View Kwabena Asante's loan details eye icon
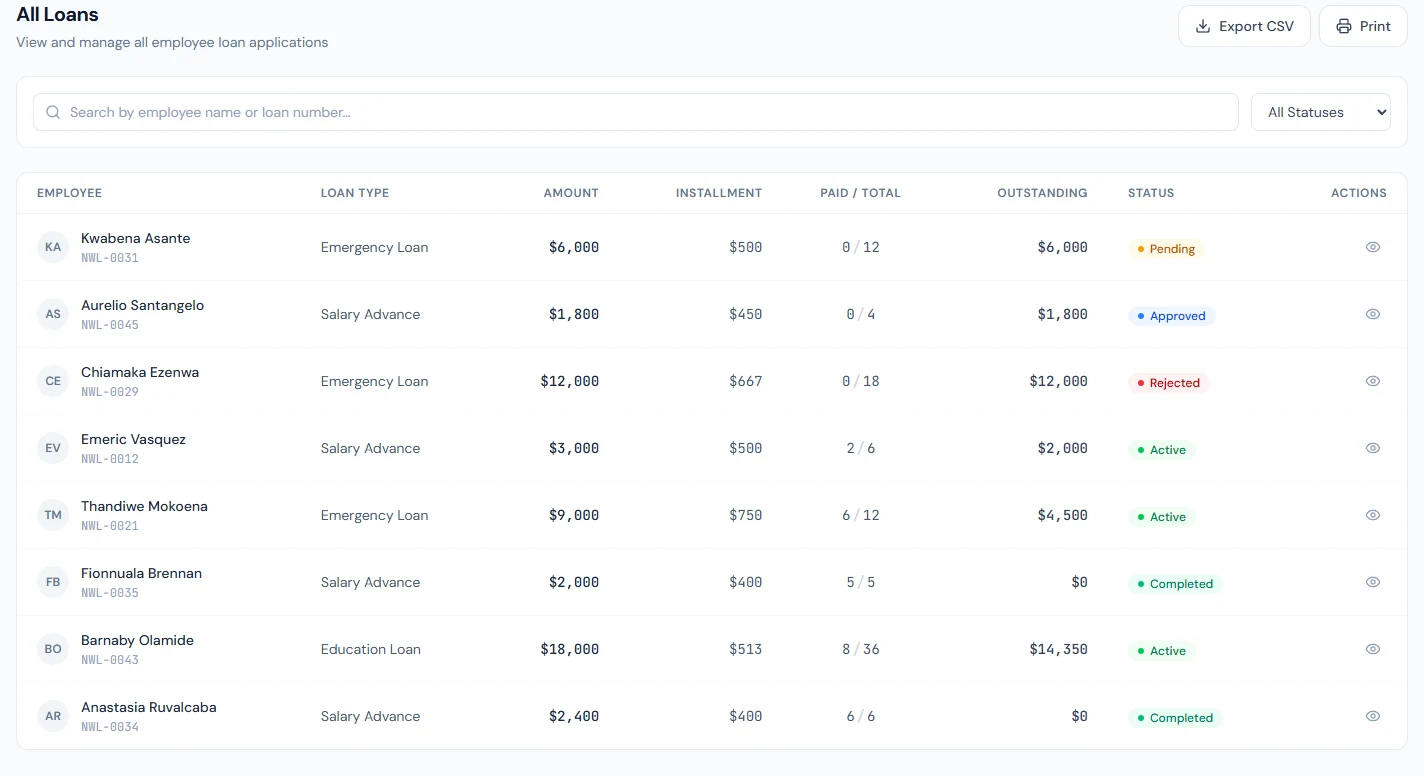The image size is (1424, 776). tap(1373, 247)
